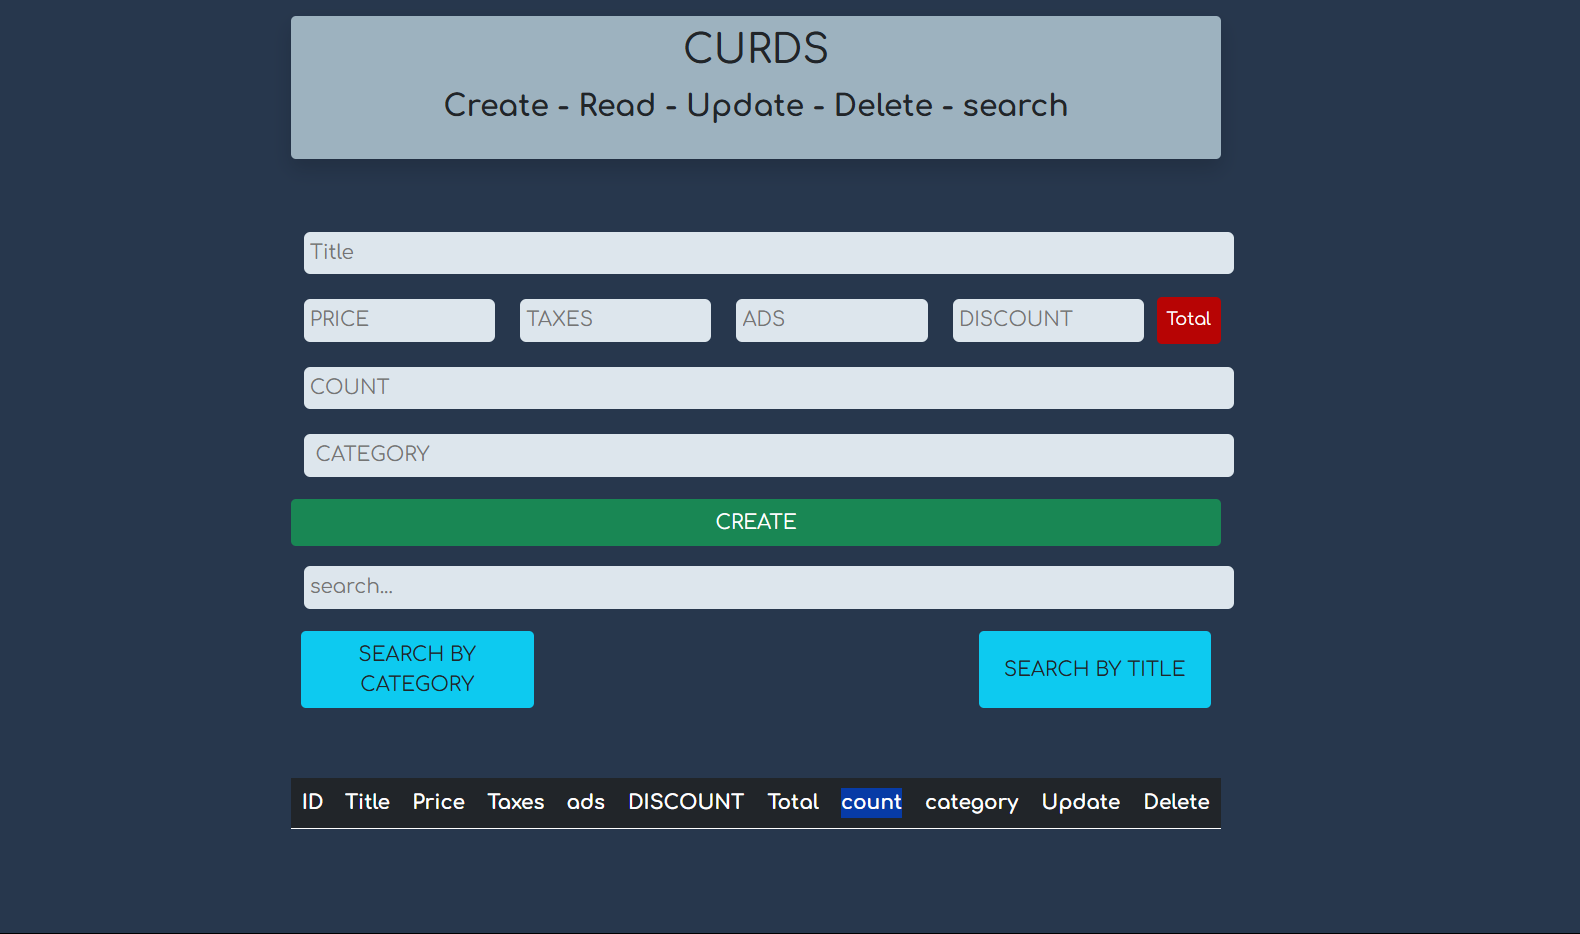This screenshot has height=934, width=1580.
Task: Click the Title input field
Action: click(x=768, y=253)
